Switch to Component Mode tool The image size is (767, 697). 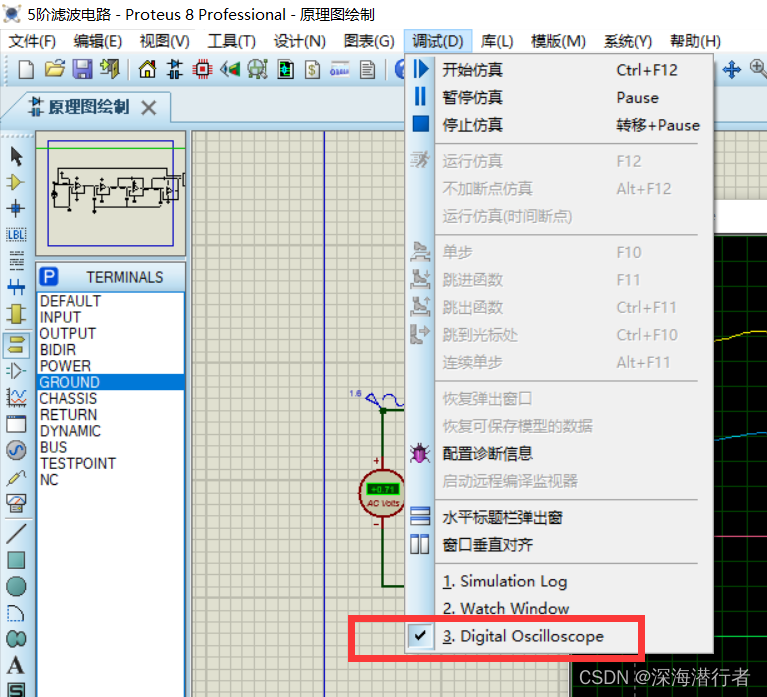click(x=16, y=182)
